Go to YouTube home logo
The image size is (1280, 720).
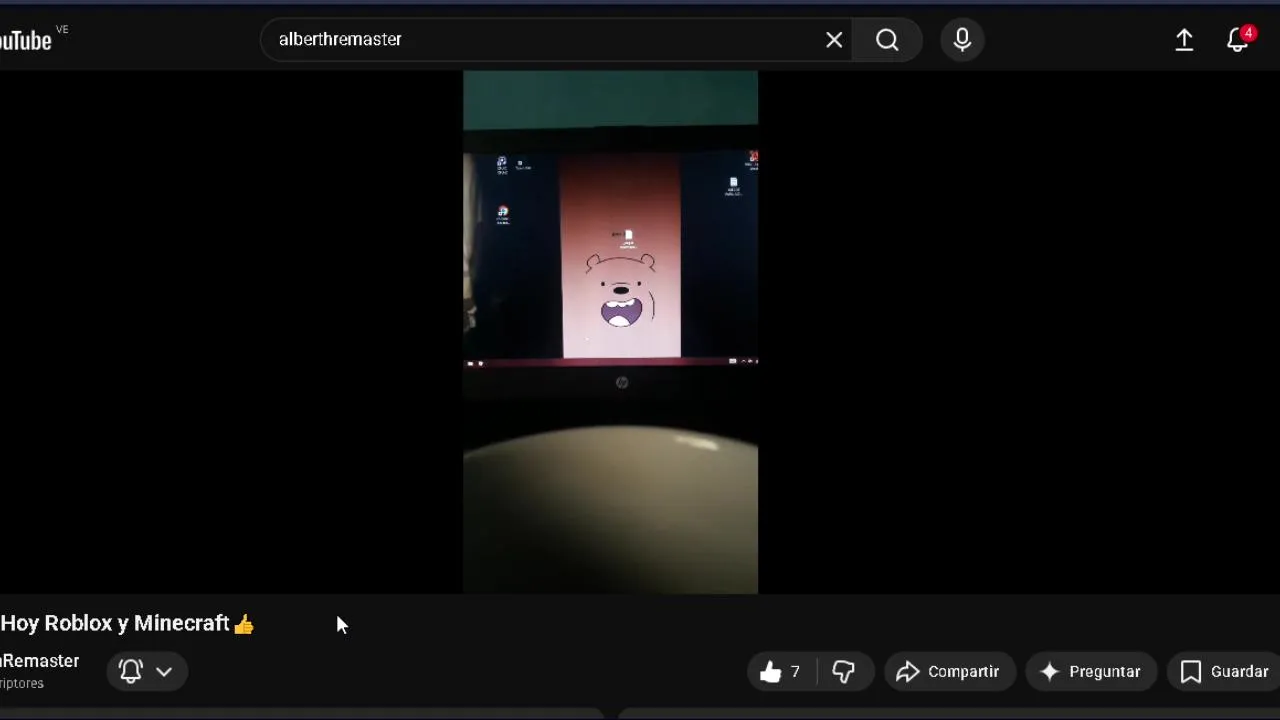pyautogui.click(x=25, y=40)
